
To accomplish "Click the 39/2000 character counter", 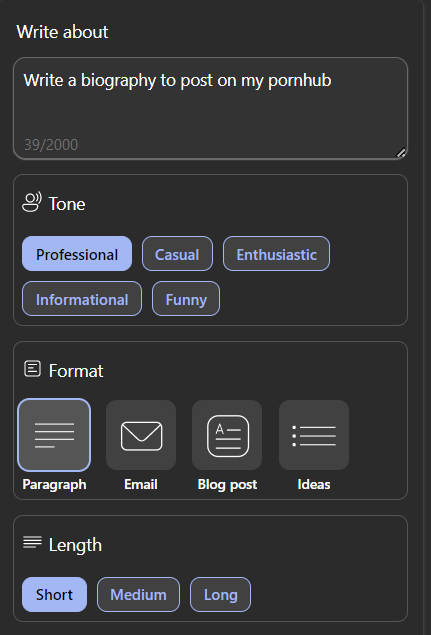I will [51, 145].
